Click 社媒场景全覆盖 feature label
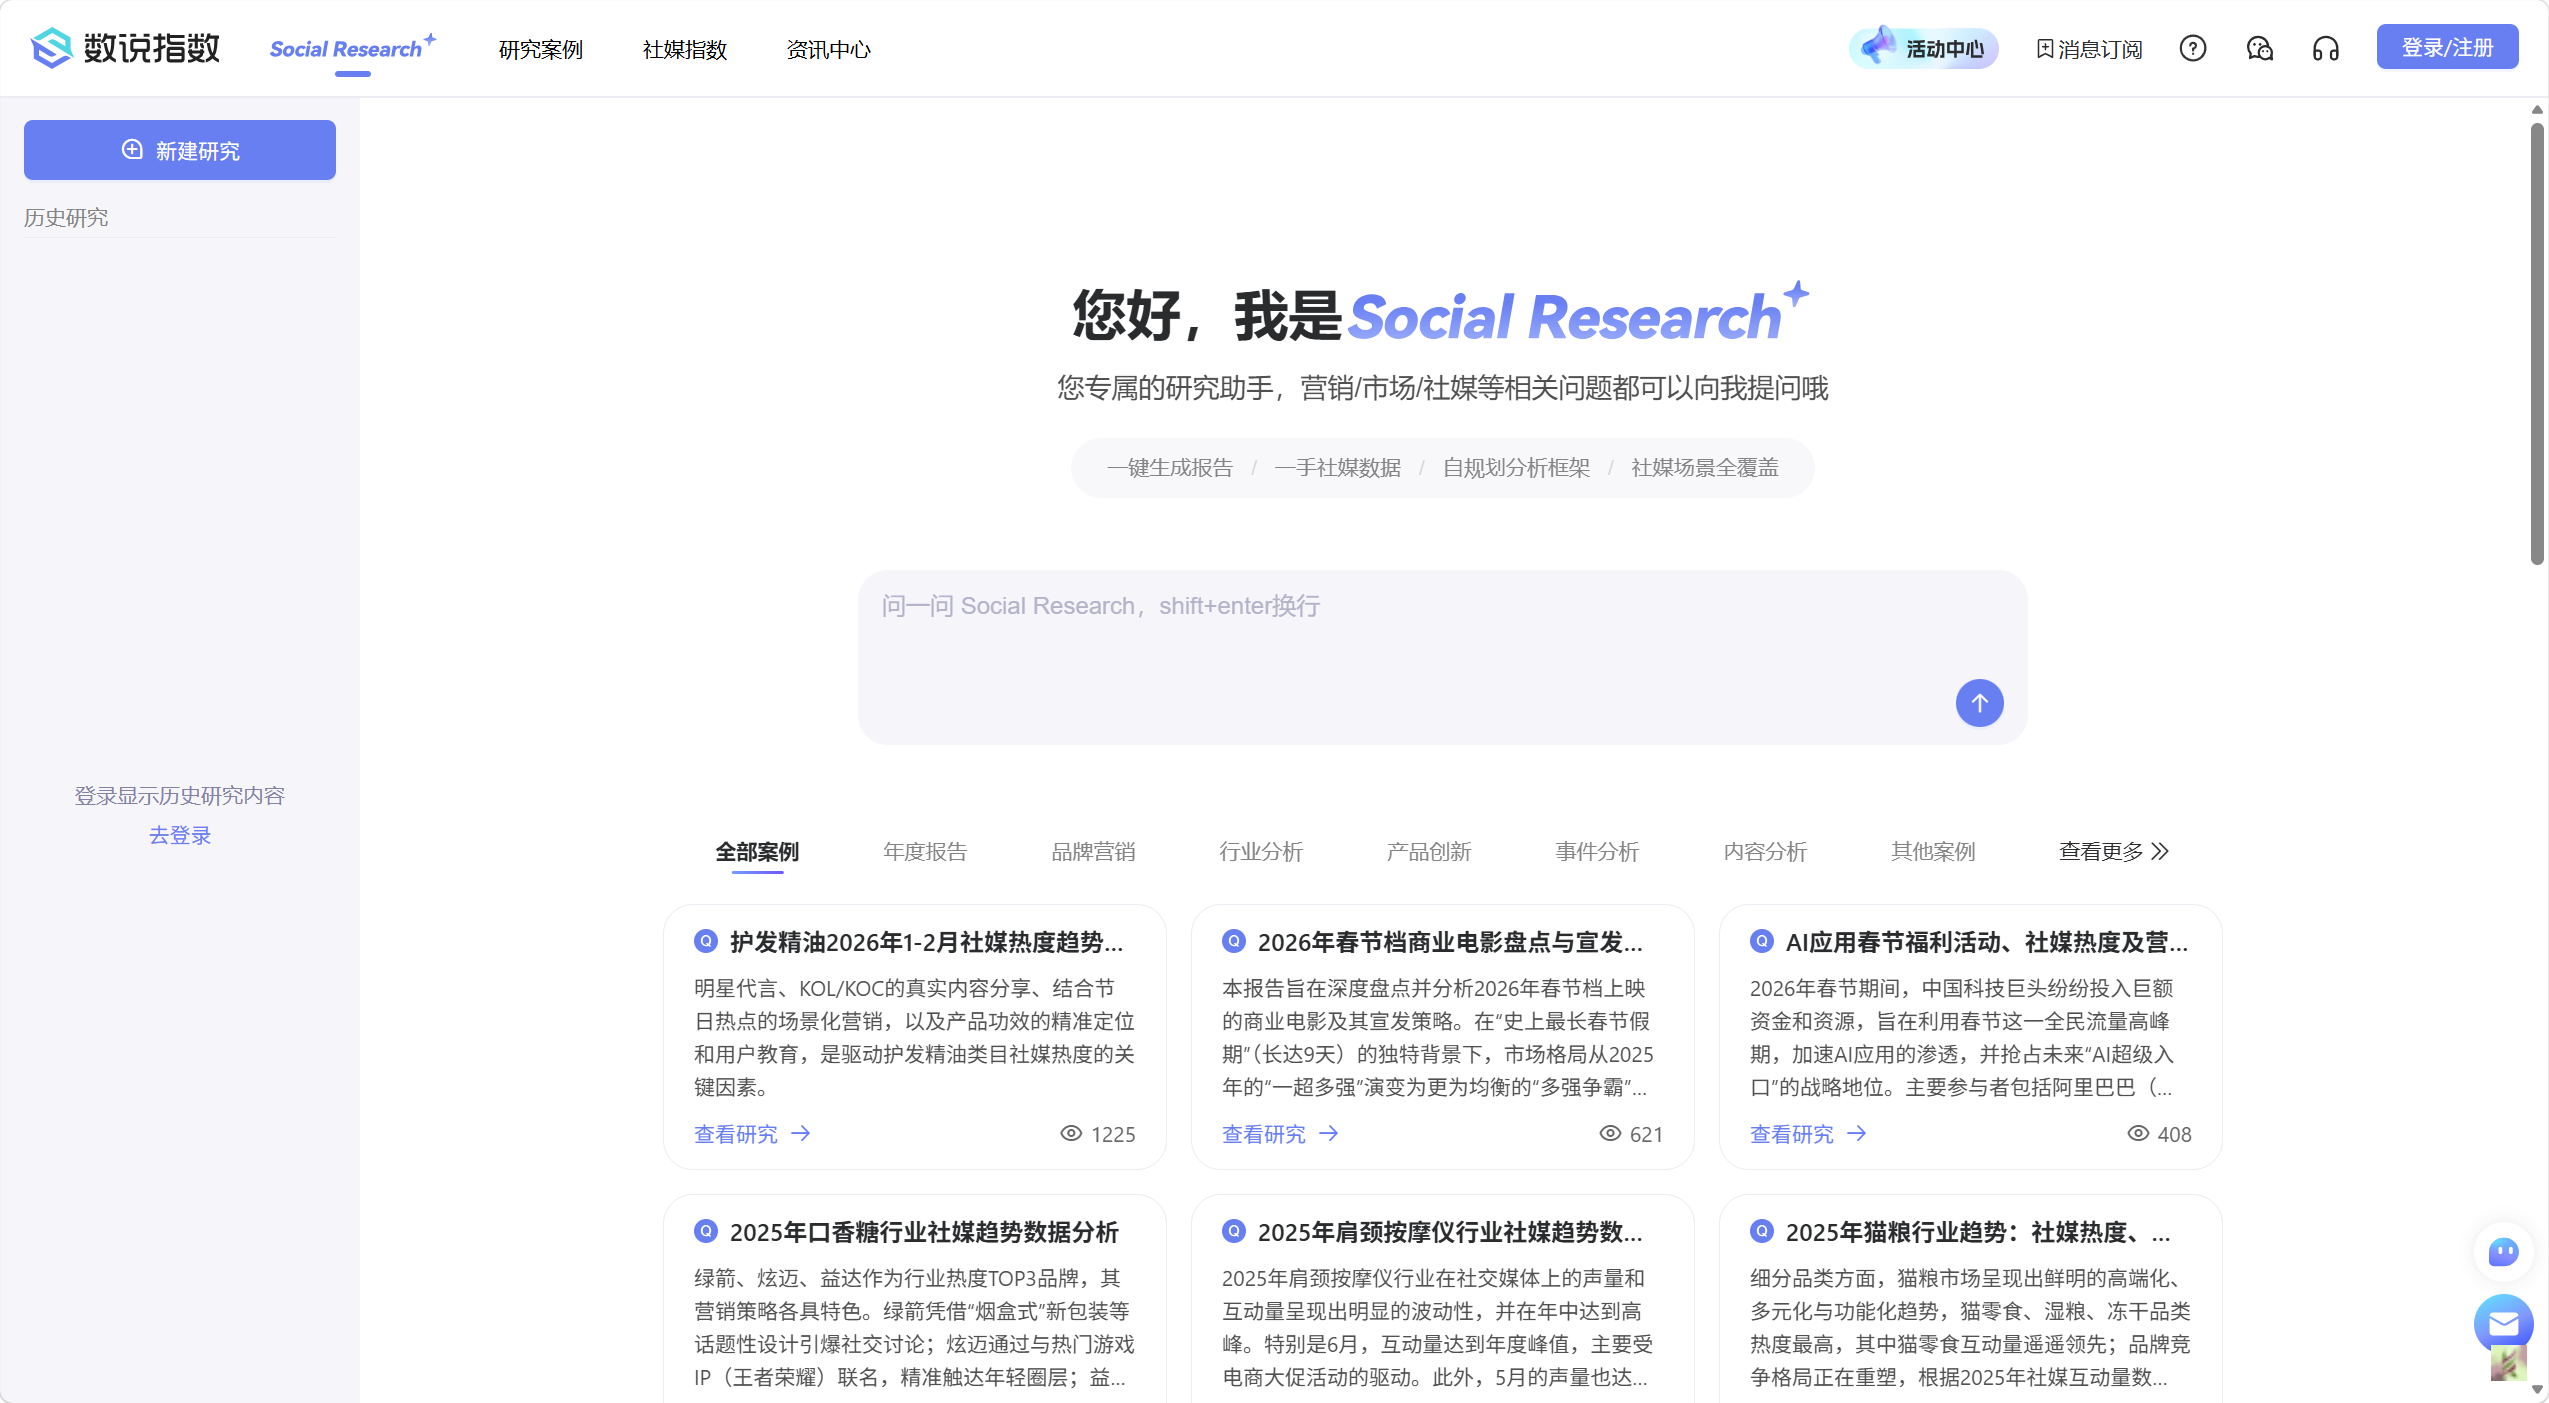Viewport: 2549px width, 1403px height. [1705, 467]
